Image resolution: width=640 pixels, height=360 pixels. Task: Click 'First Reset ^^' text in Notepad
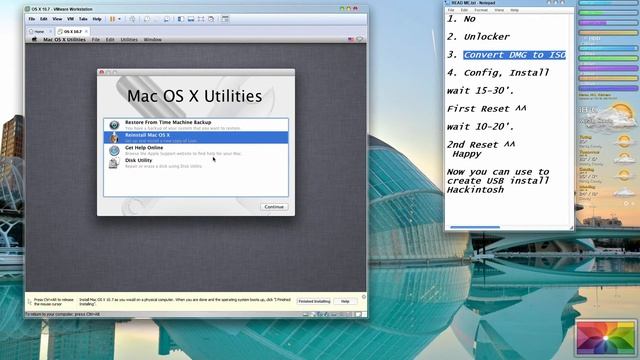coord(487,109)
